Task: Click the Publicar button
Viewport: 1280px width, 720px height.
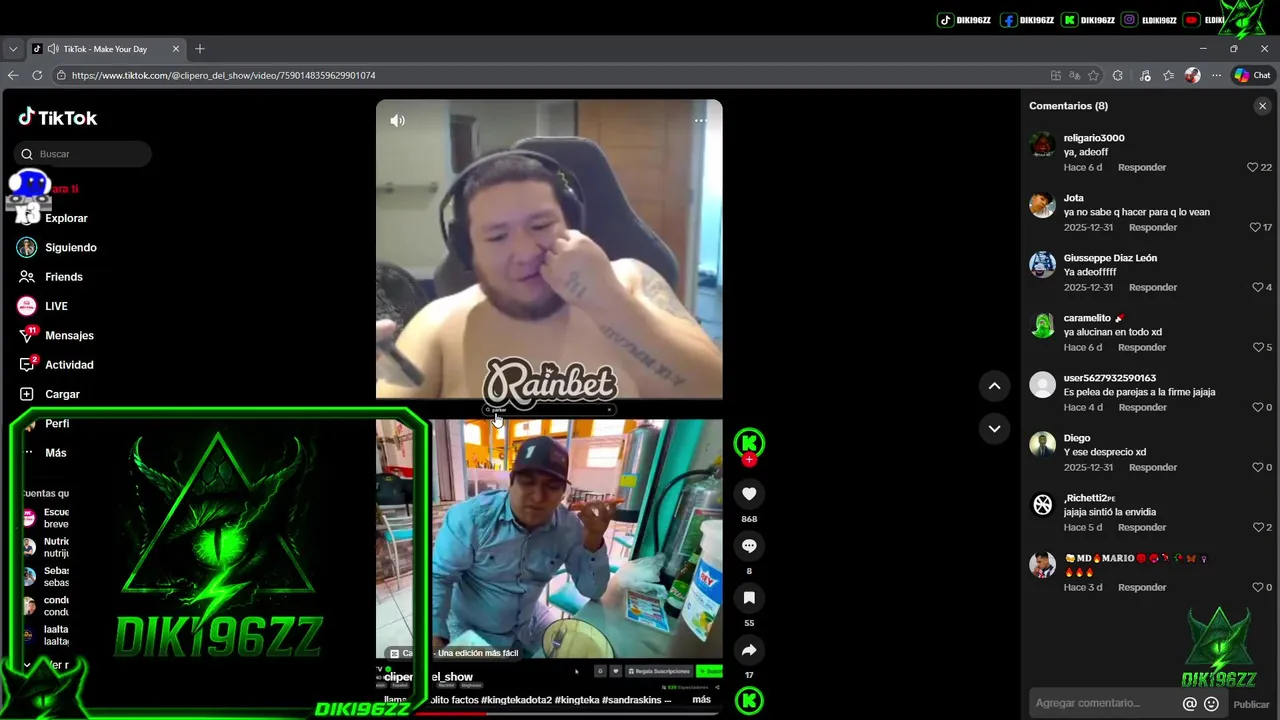Action: pos(1251,704)
